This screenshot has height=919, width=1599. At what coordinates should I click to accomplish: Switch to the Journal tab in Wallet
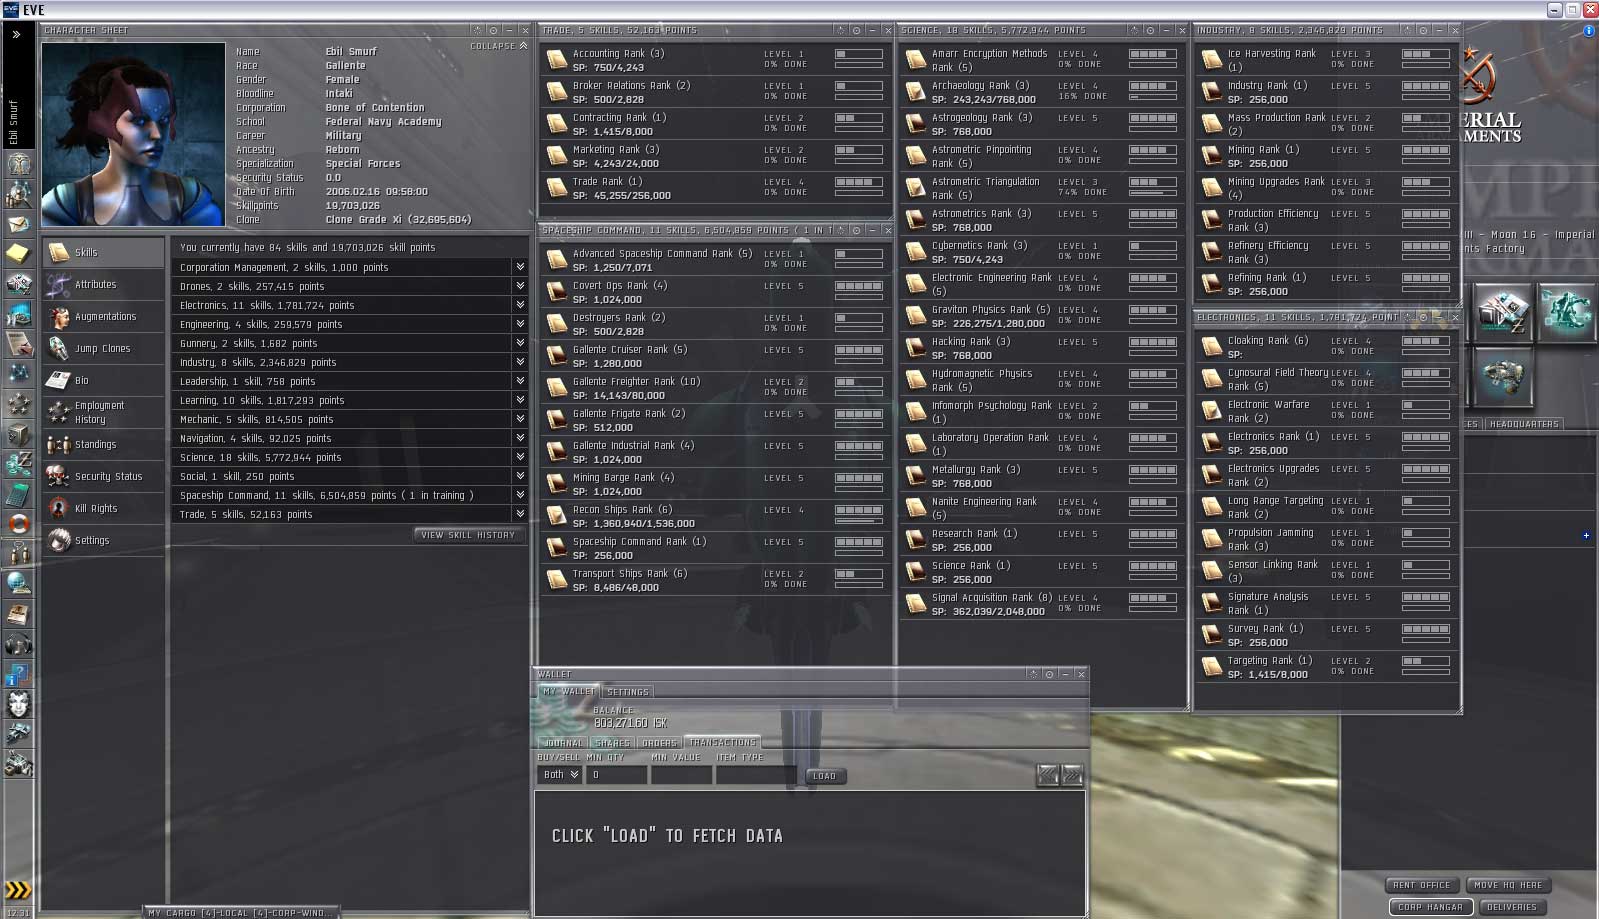[x=564, y=743]
